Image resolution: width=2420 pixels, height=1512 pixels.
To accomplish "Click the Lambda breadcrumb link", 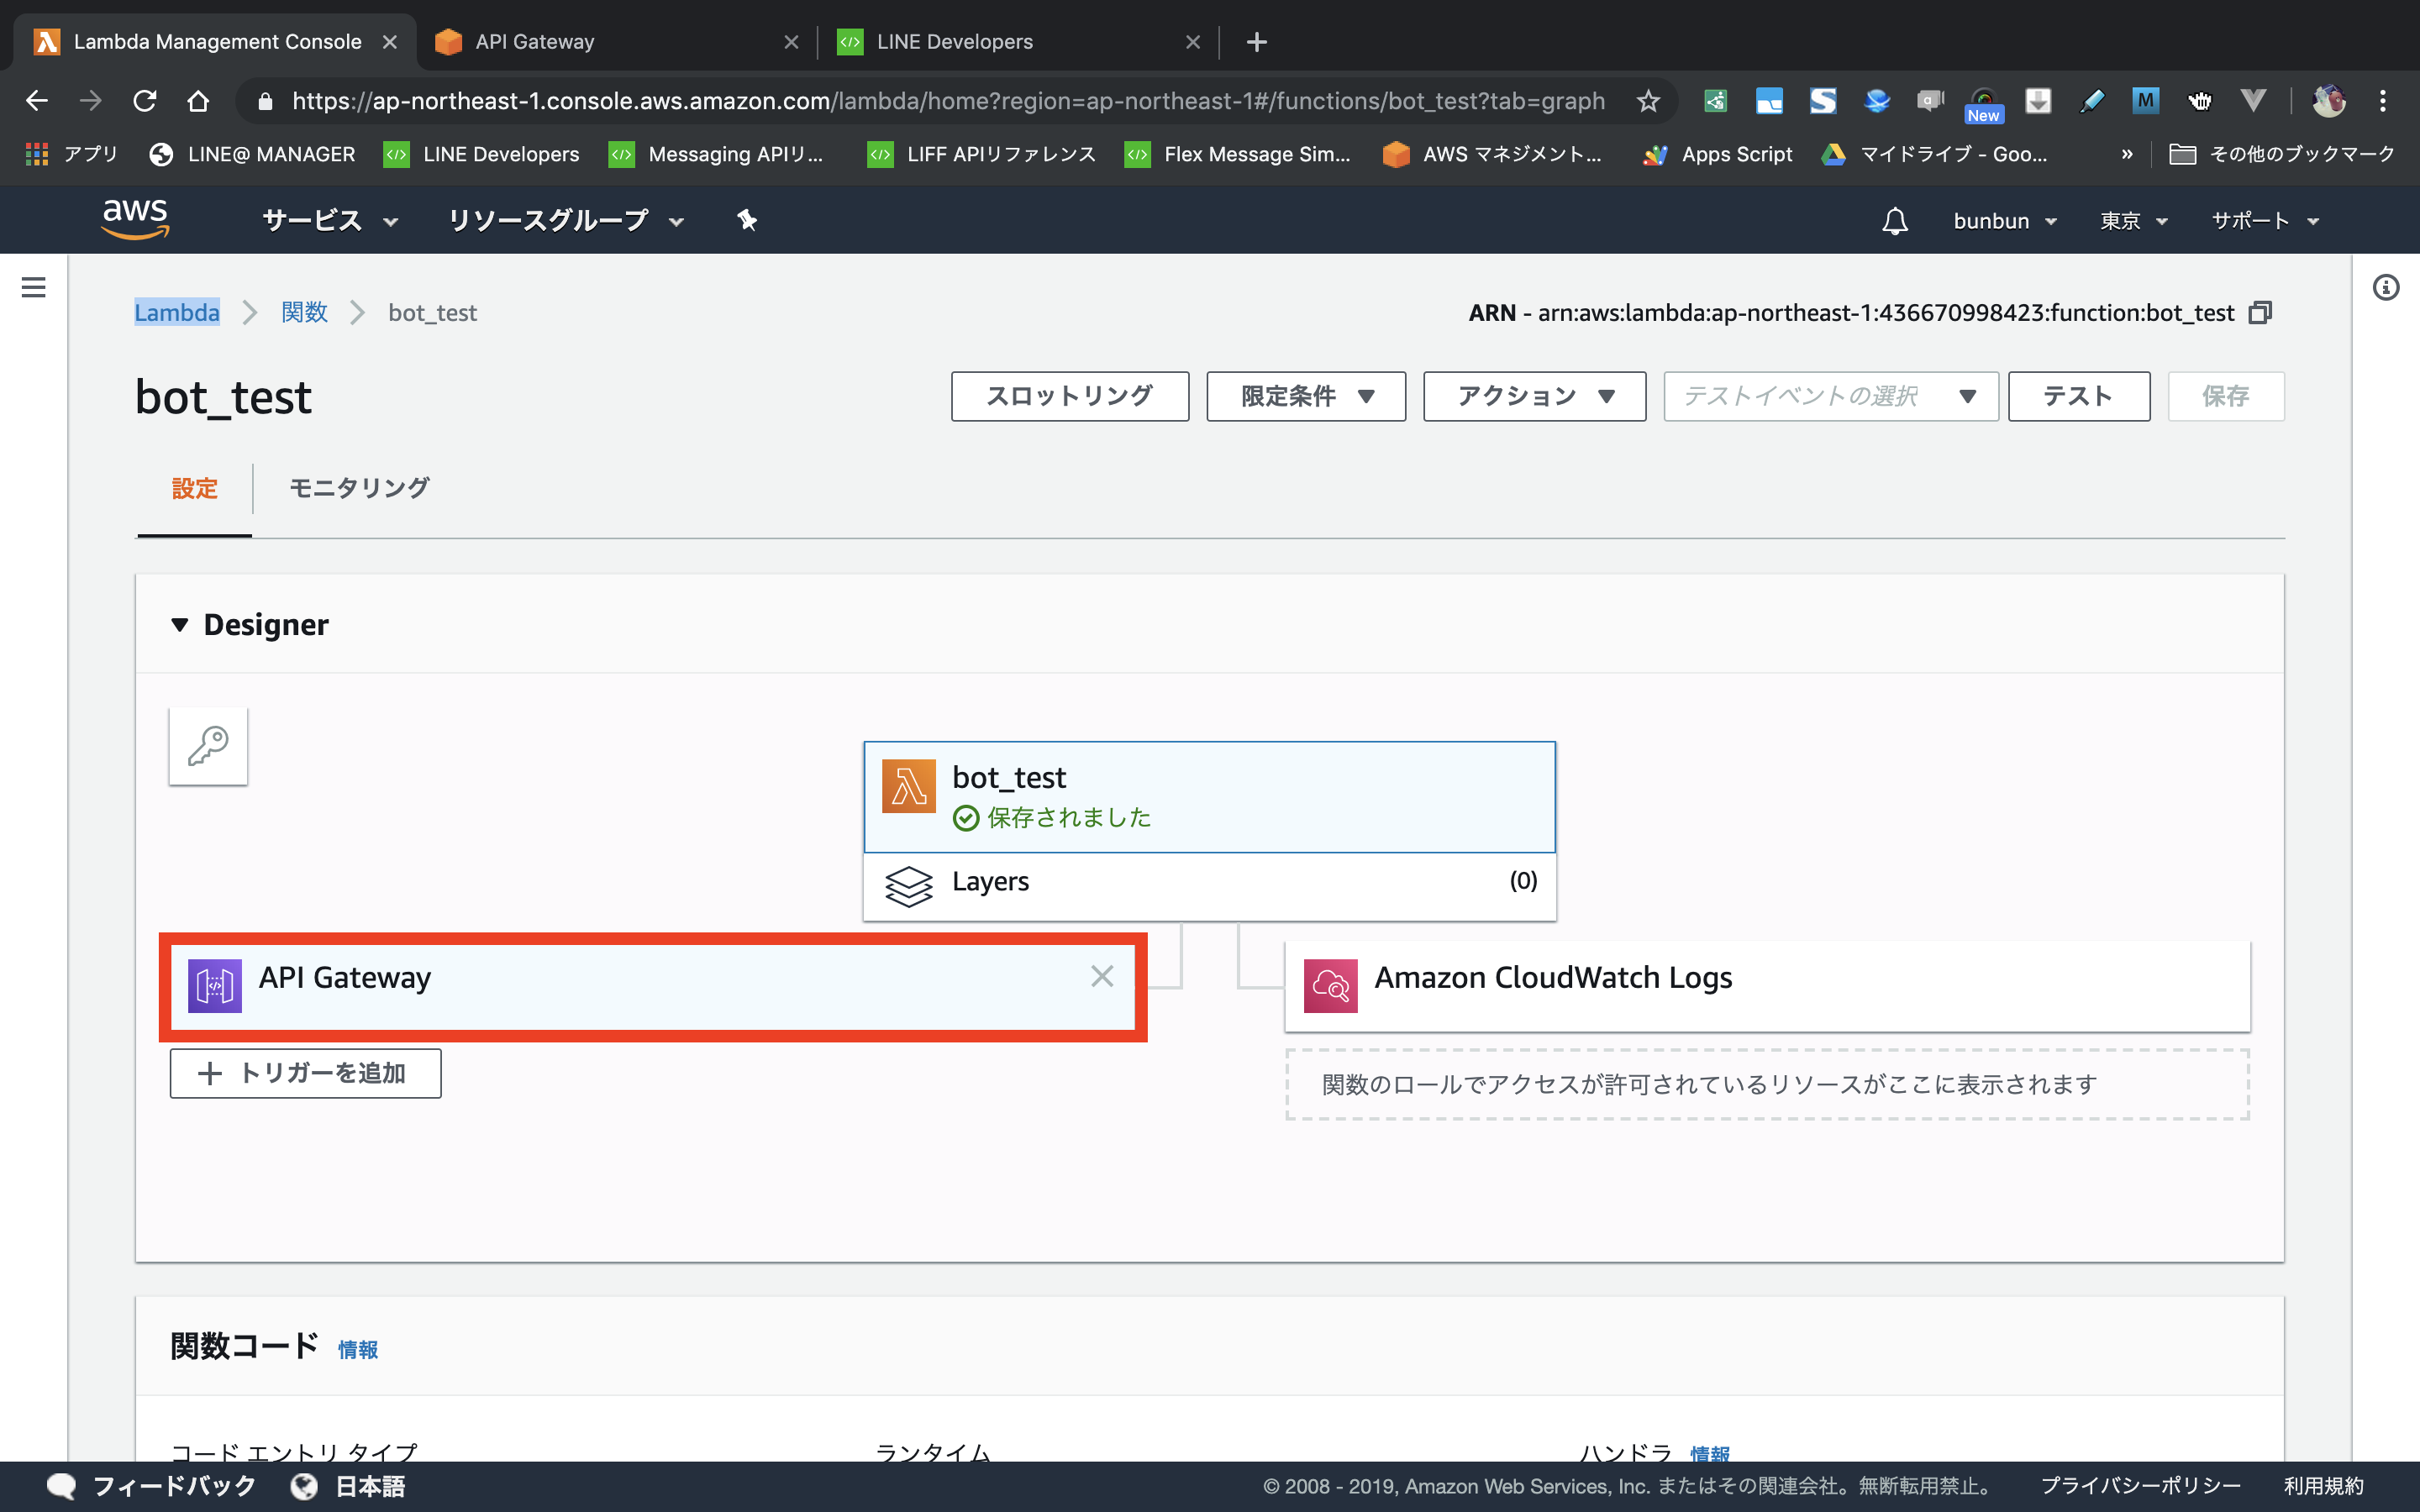I will point(177,313).
